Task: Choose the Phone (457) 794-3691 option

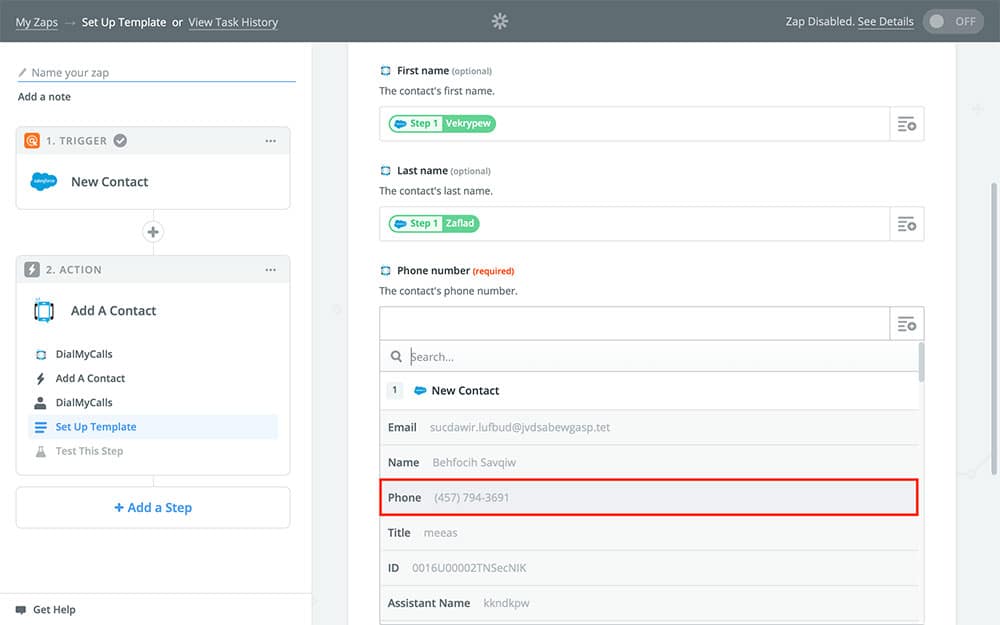Action: [649, 498]
